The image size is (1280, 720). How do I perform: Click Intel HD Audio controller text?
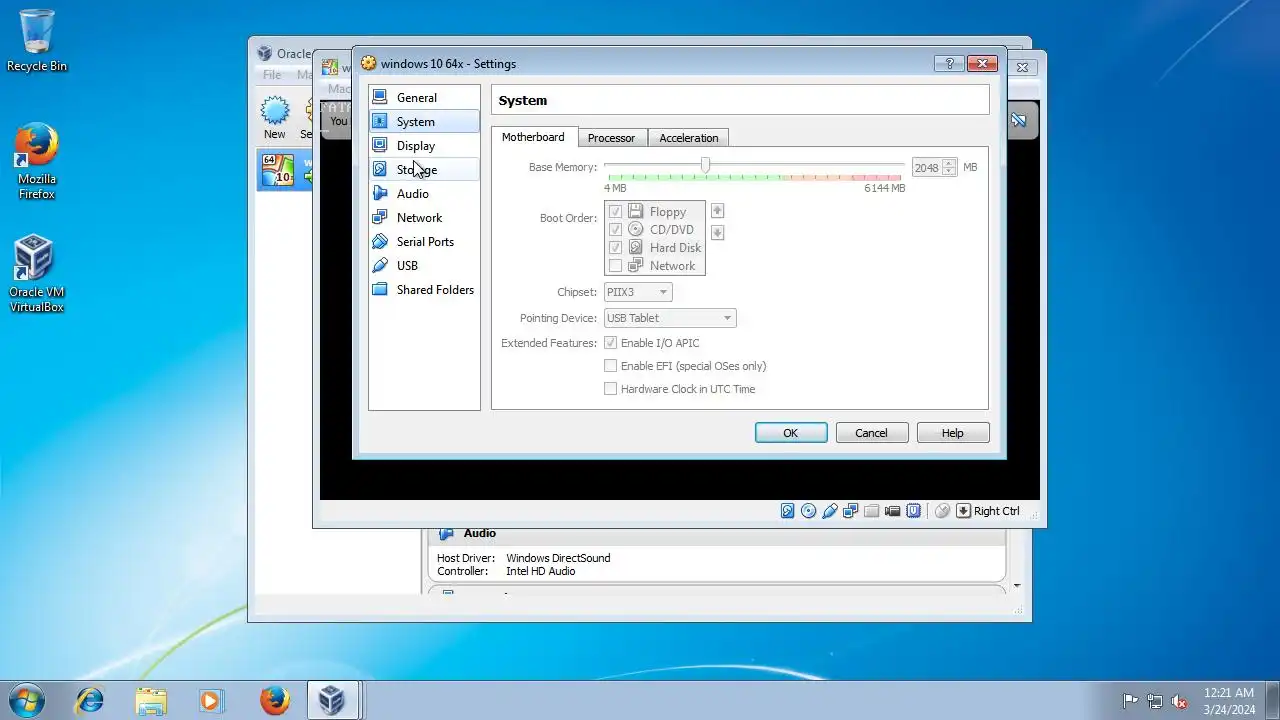[541, 571]
